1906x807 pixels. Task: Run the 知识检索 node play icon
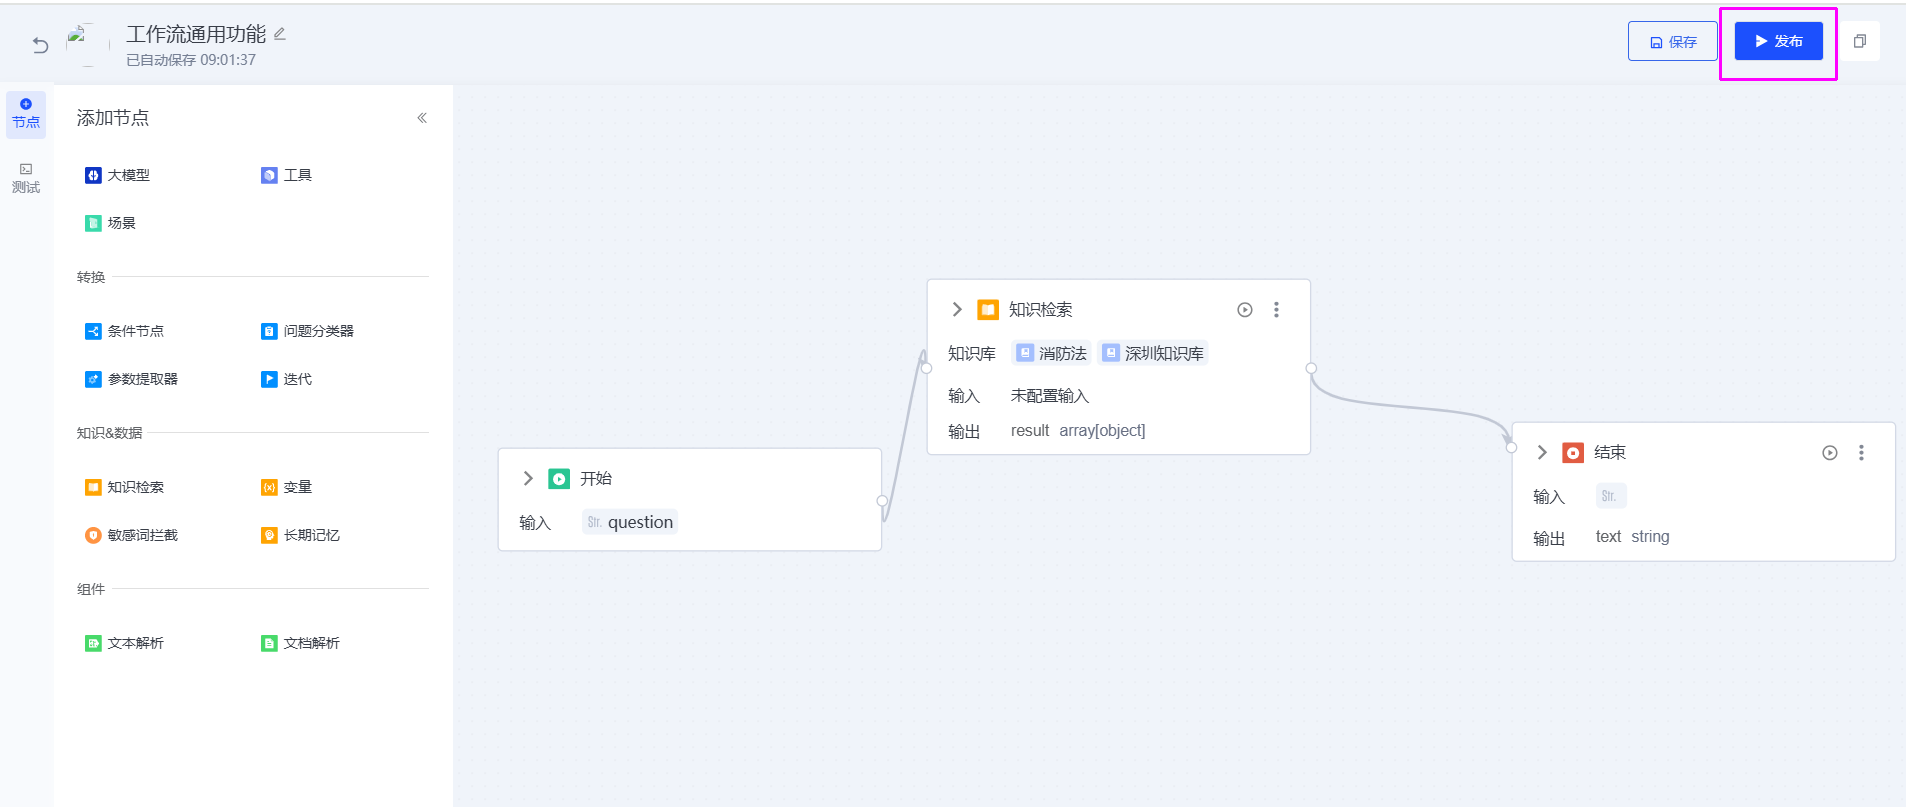(1245, 310)
